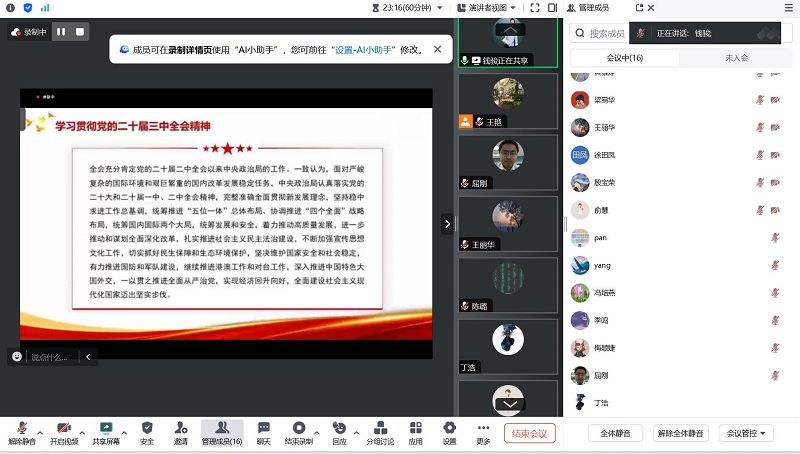Open the meeting timer 23:16 dropdown

point(407,8)
